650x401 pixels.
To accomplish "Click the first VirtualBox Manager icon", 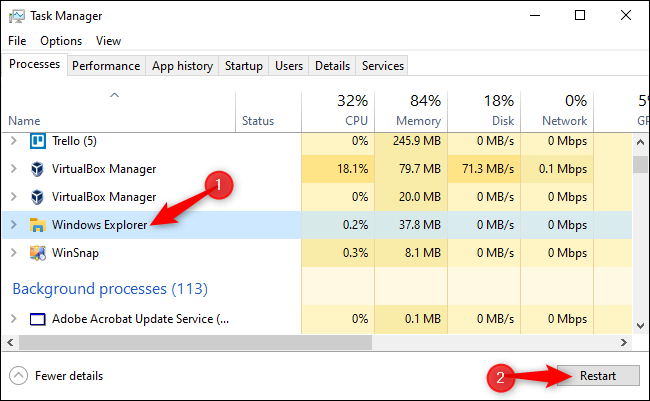I will coord(39,168).
